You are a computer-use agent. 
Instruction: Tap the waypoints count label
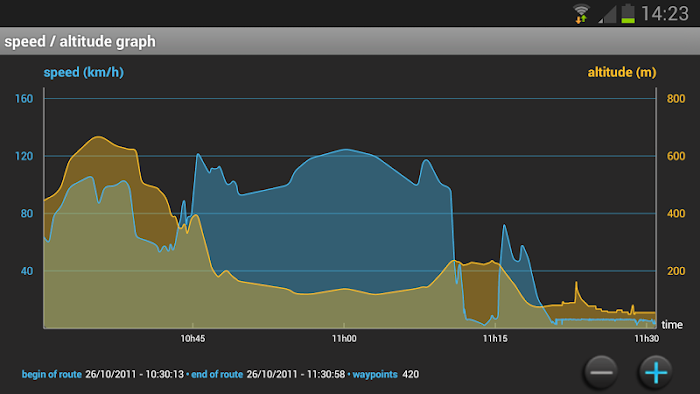[x=375, y=374]
